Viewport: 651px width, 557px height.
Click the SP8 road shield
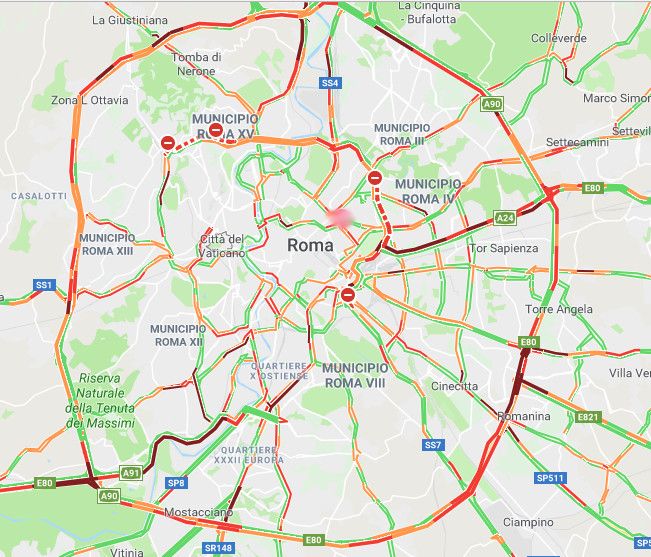(176, 483)
